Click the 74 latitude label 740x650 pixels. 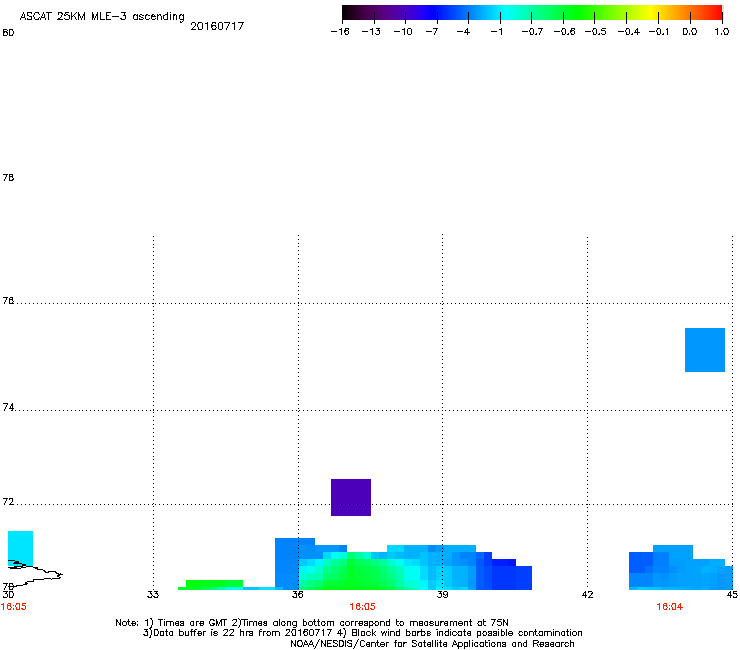[x=8, y=407]
